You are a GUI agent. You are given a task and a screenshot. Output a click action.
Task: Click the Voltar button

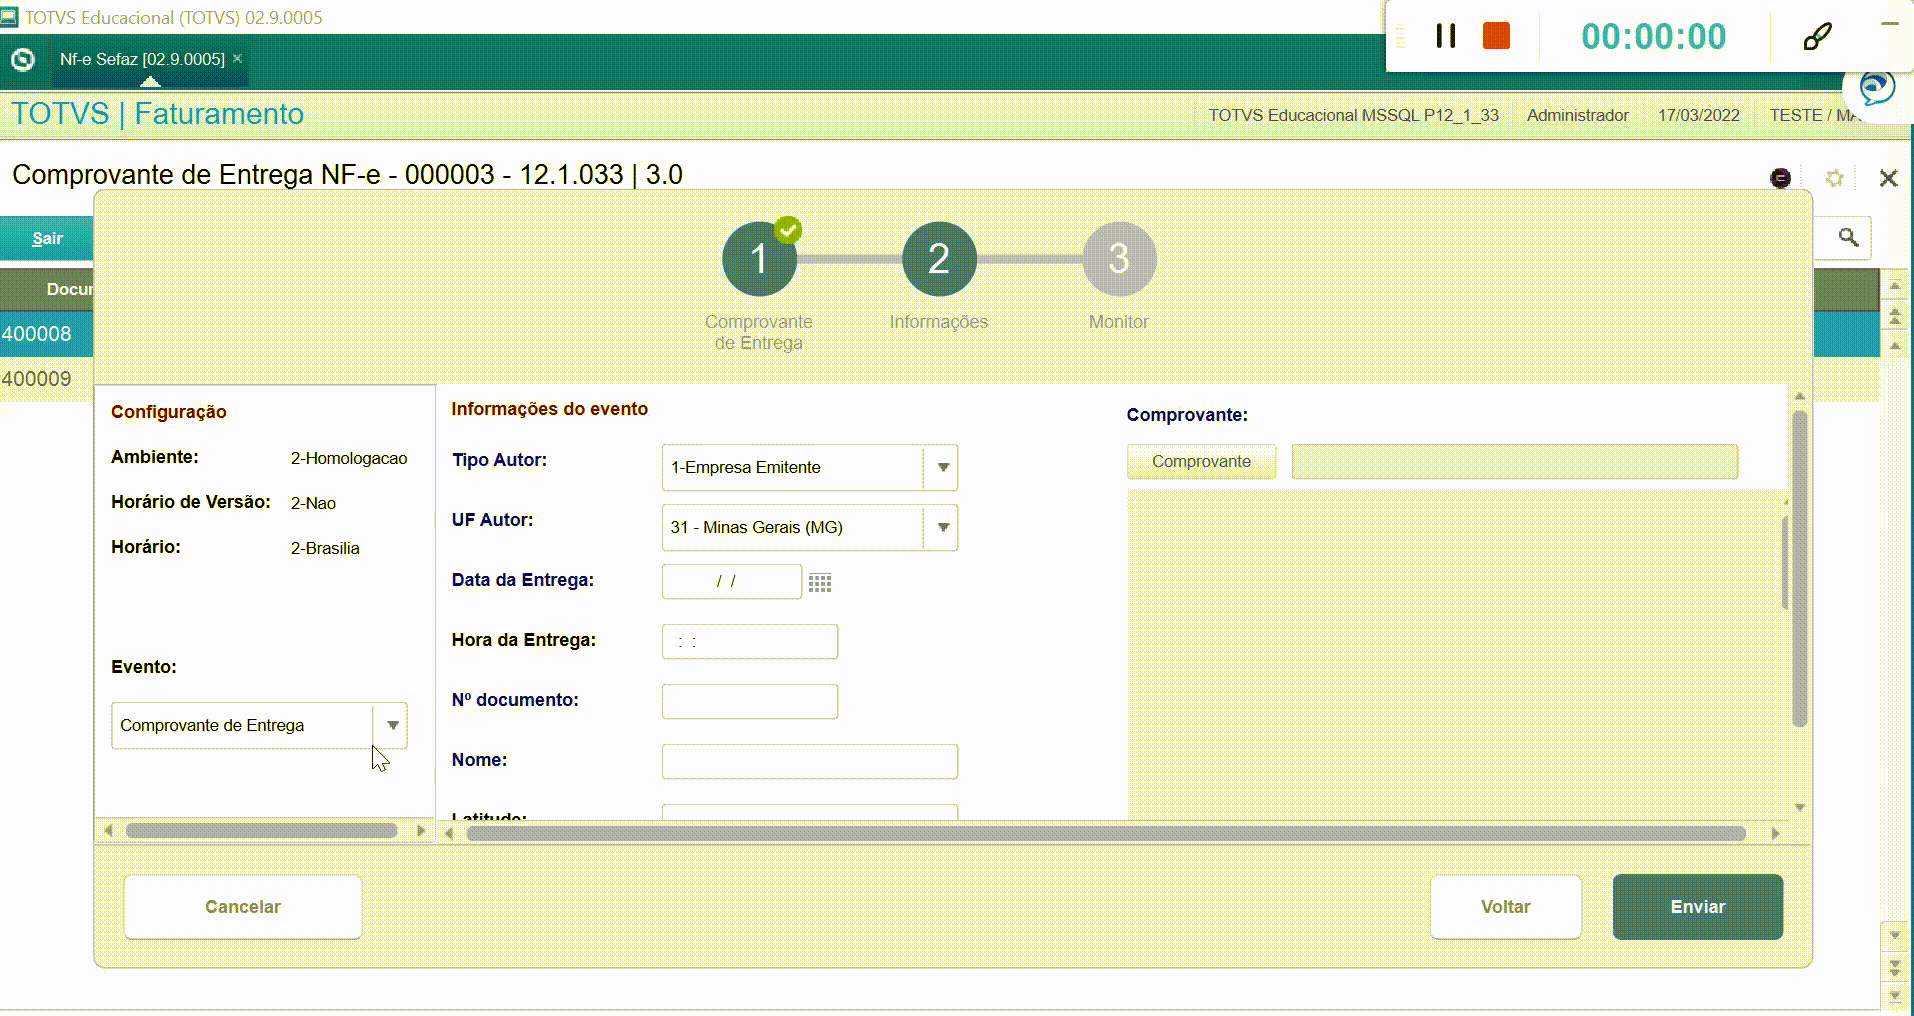point(1505,907)
